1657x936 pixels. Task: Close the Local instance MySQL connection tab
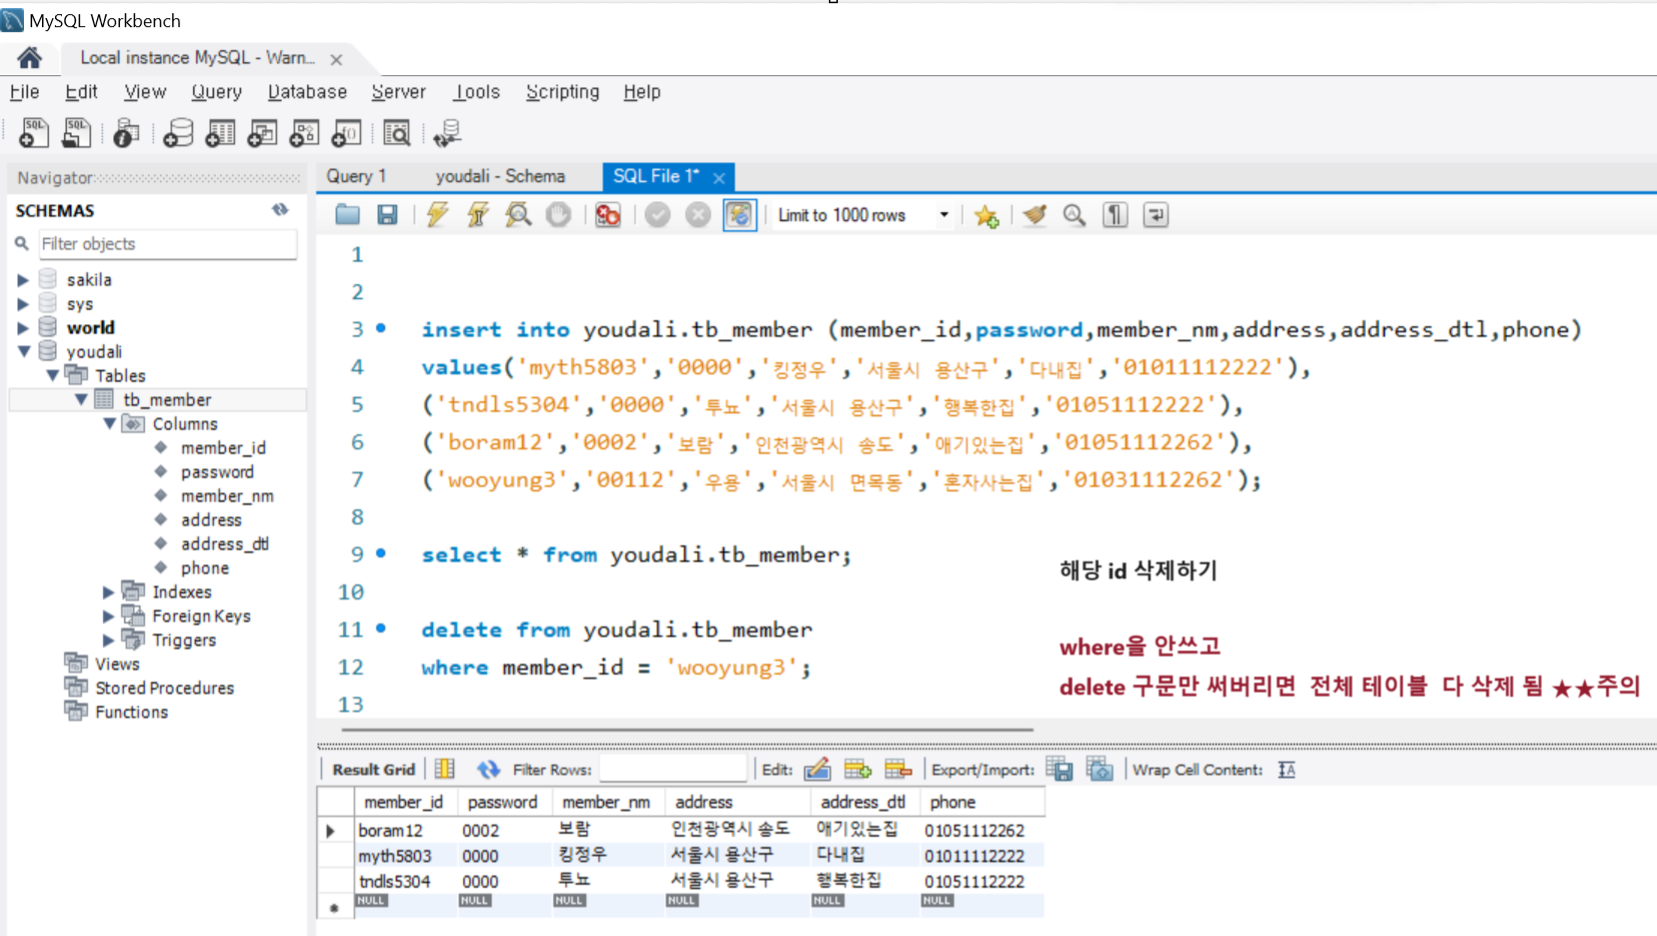(336, 60)
